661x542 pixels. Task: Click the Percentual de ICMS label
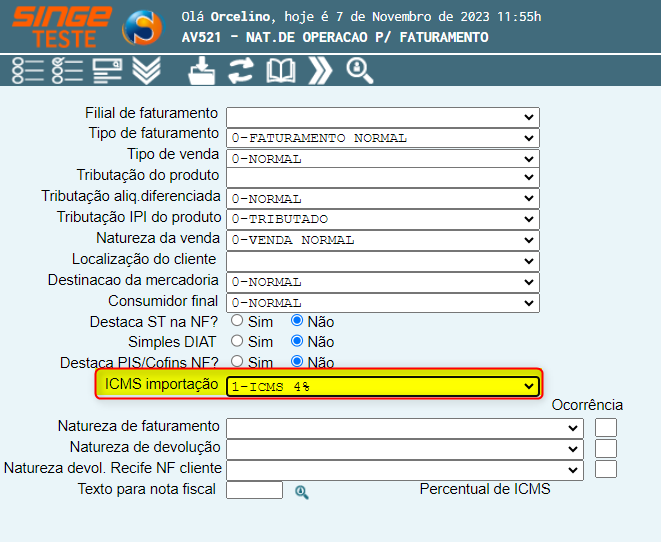(x=485, y=489)
